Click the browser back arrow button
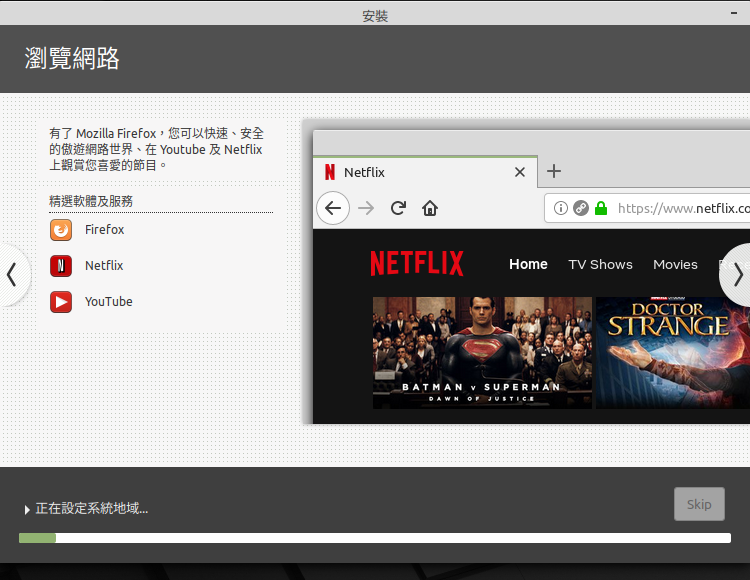Screen dimensions: 750x580 pyautogui.click(x=333, y=208)
